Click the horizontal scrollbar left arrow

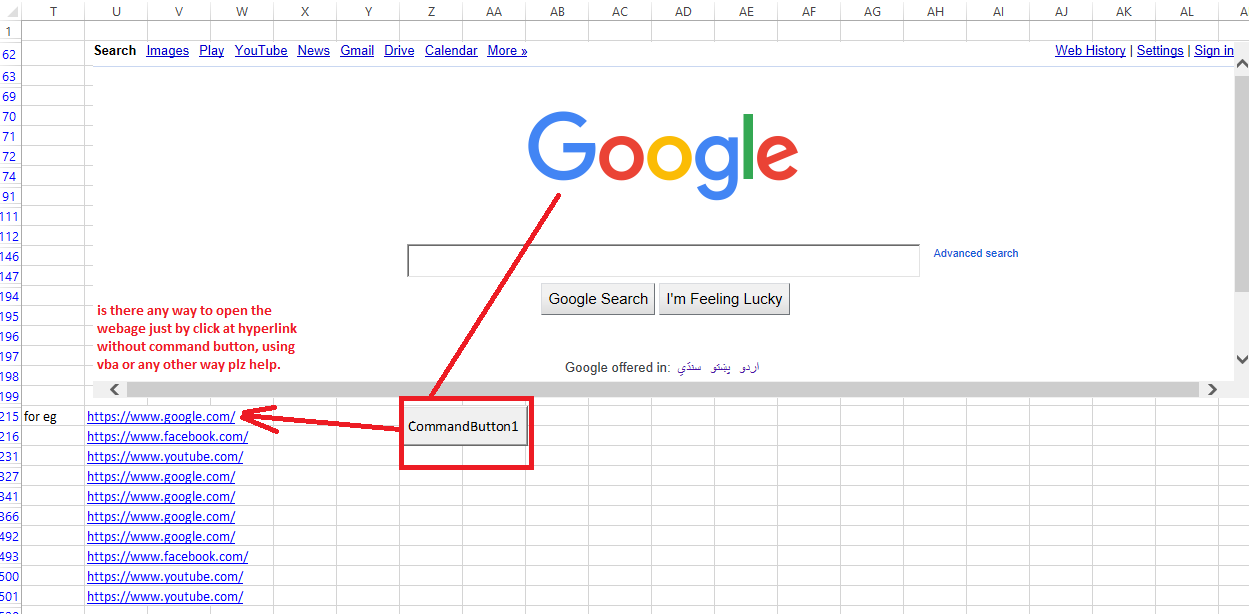point(113,389)
